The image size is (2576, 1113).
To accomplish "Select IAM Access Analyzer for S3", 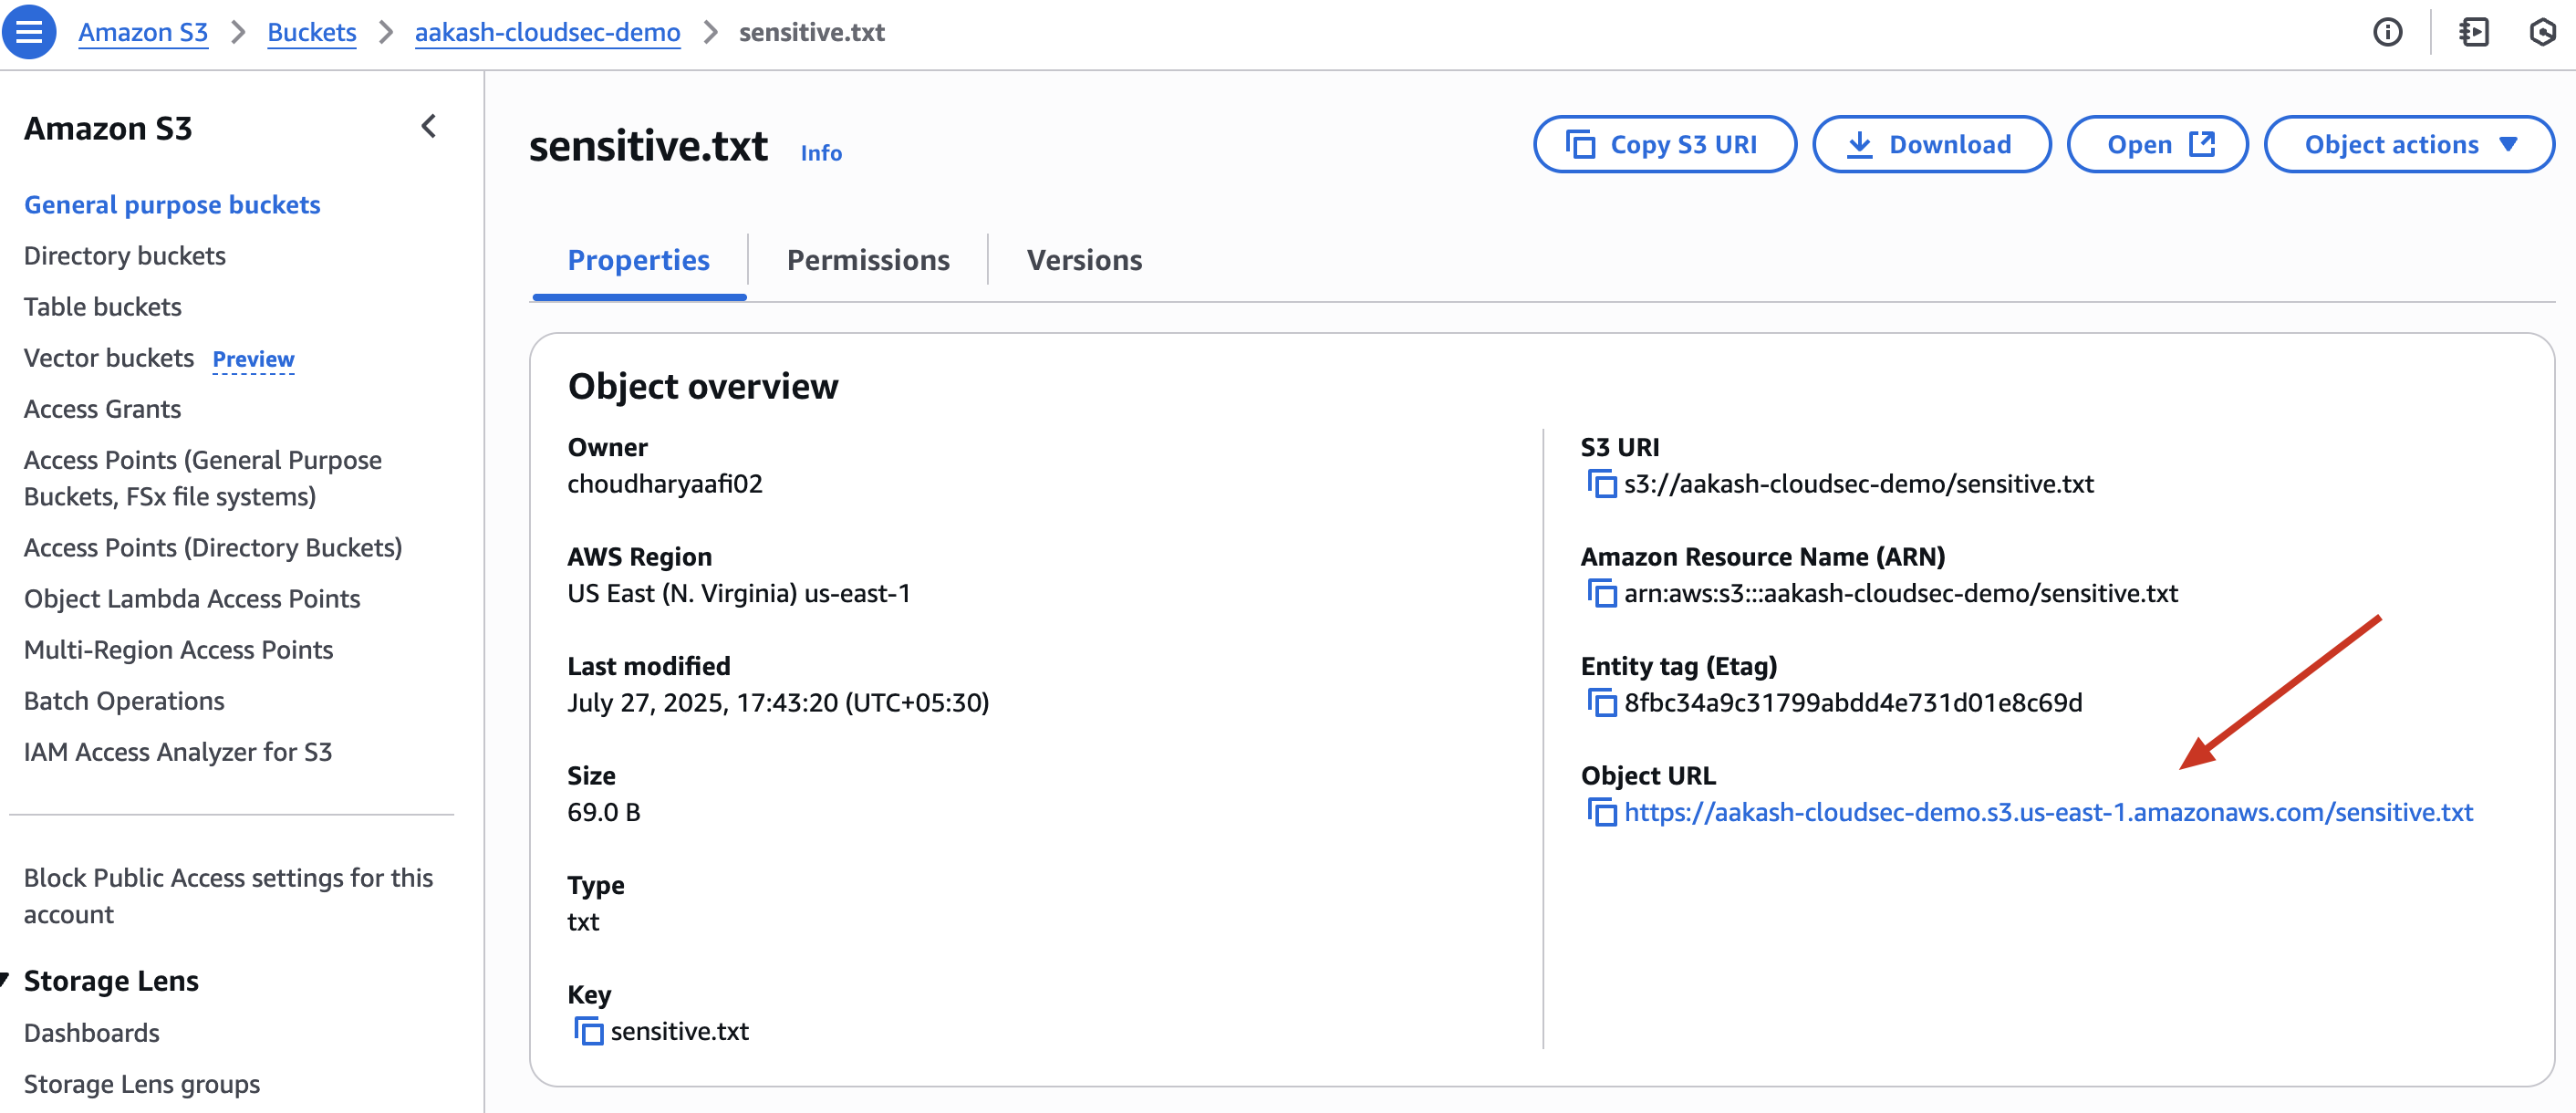I will pyautogui.click(x=178, y=752).
